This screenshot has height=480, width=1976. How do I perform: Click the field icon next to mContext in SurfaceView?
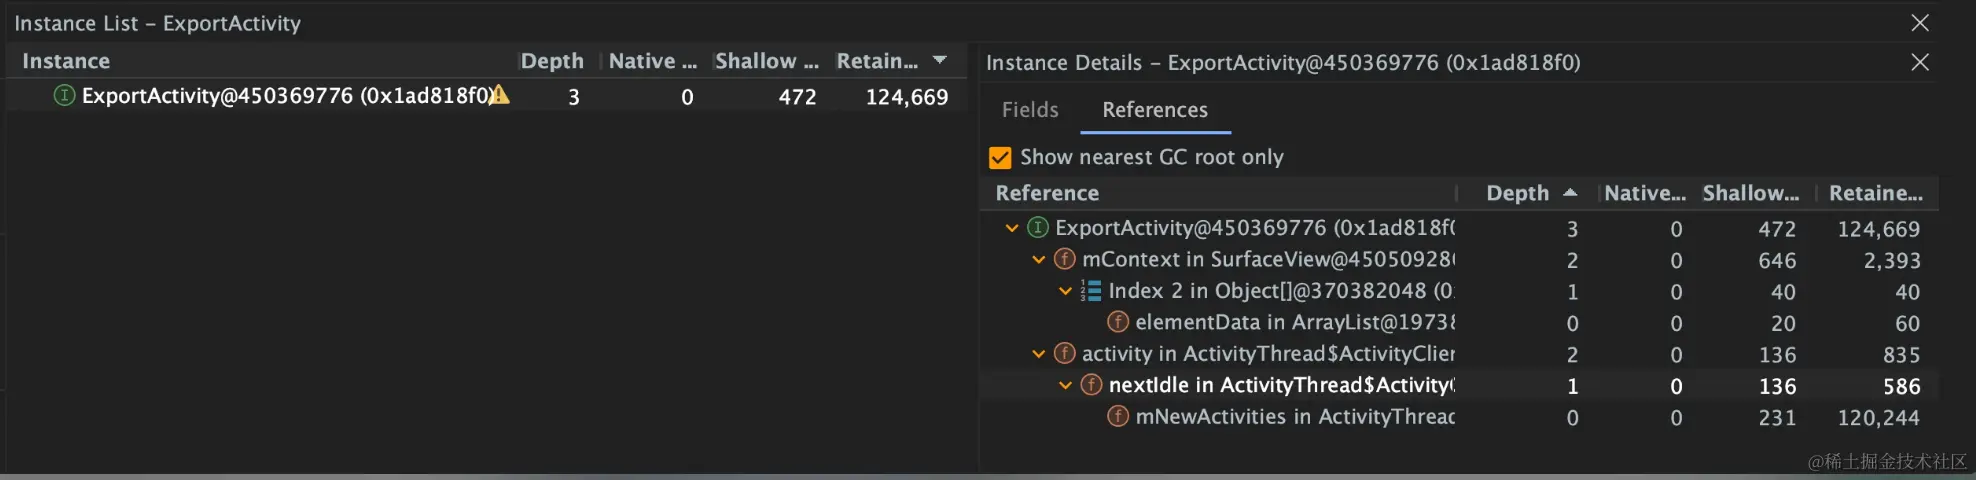coord(1065,260)
